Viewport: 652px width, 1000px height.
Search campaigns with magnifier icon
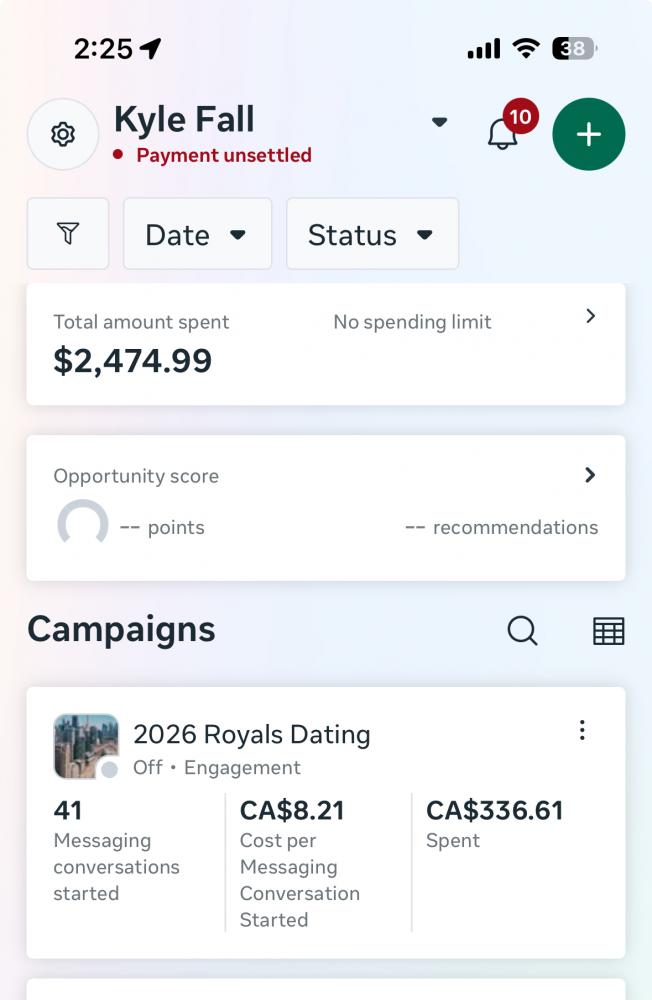522,631
